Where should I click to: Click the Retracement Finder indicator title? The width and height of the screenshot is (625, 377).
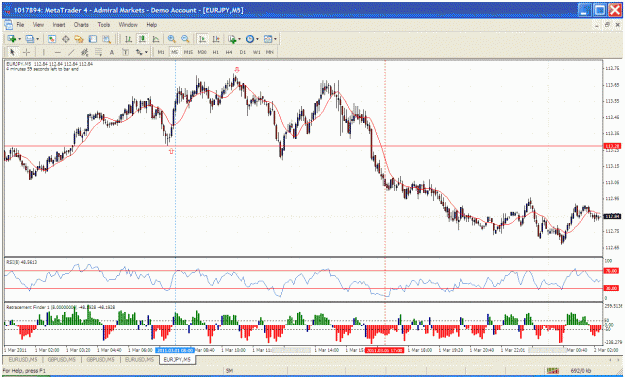[x=61, y=307]
